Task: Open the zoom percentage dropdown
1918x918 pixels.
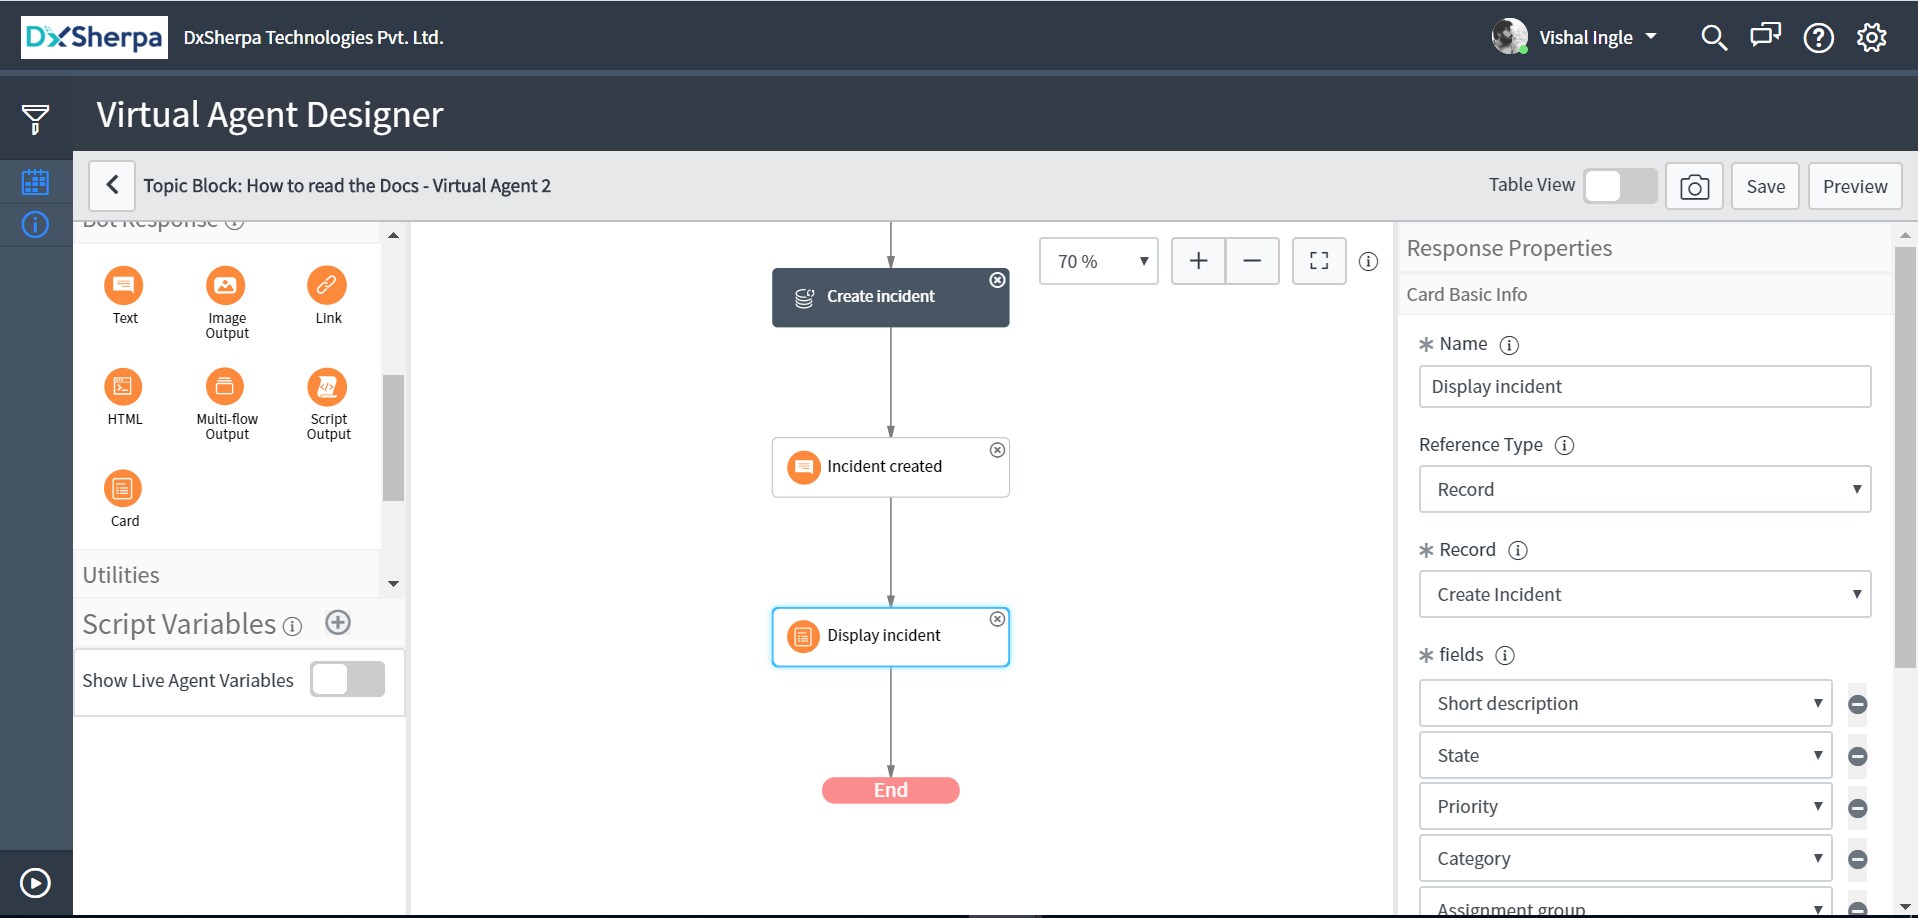Action: coord(1098,260)
